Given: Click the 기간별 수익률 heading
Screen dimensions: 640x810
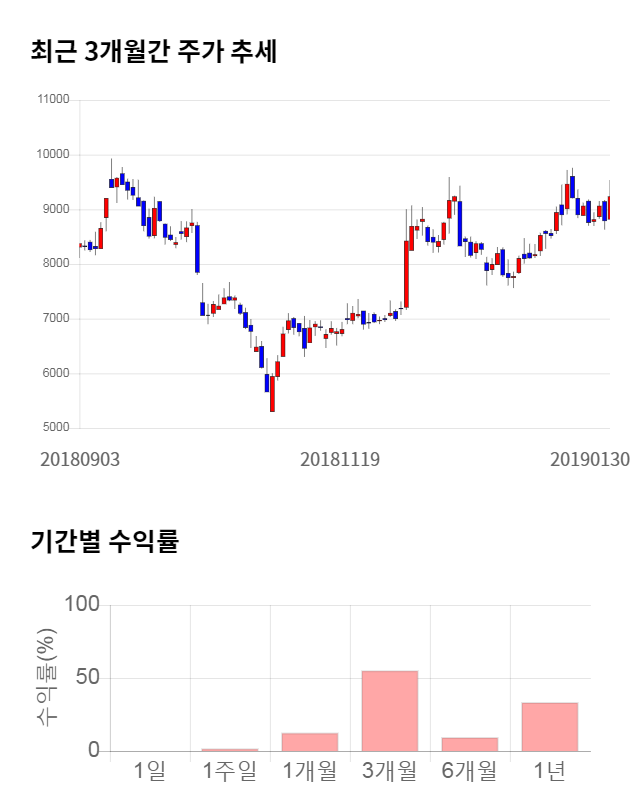Looking at the screenshot, I should [x=104, y=543].
